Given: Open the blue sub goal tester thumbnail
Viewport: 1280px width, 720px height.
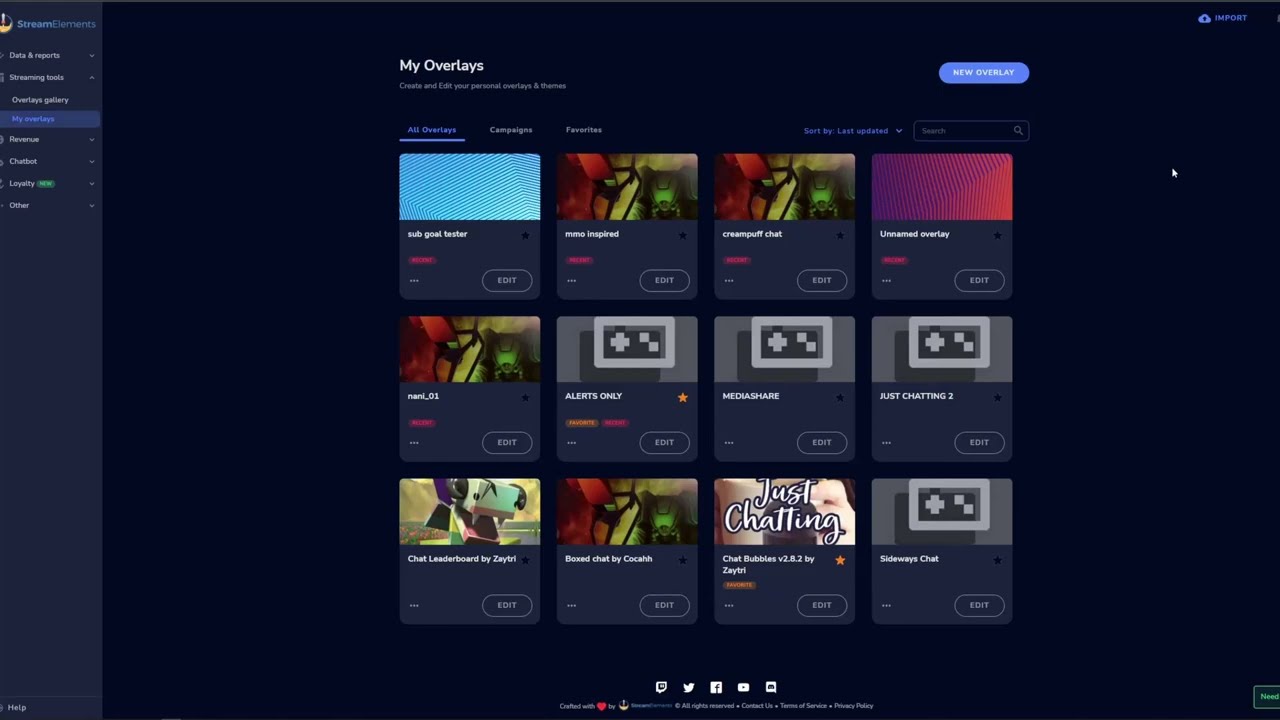Looking at the screenshot, I should click(470, 187).
